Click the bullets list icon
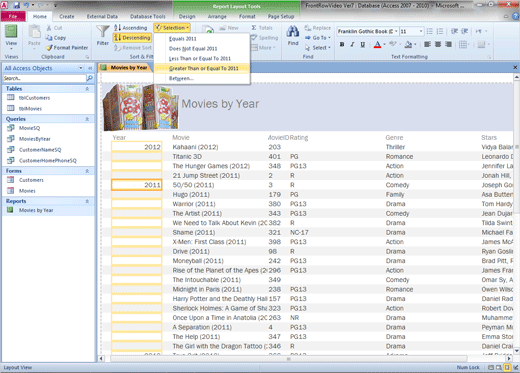Viewport: 520px width, 373px height. pyautogui.click(x=430, y=31)
